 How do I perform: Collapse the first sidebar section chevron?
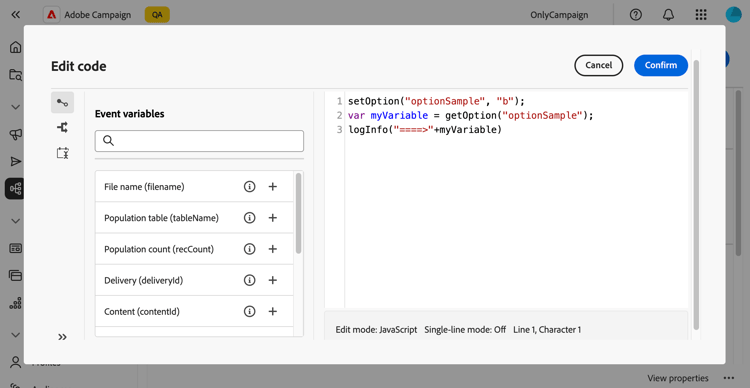point(15,107)
